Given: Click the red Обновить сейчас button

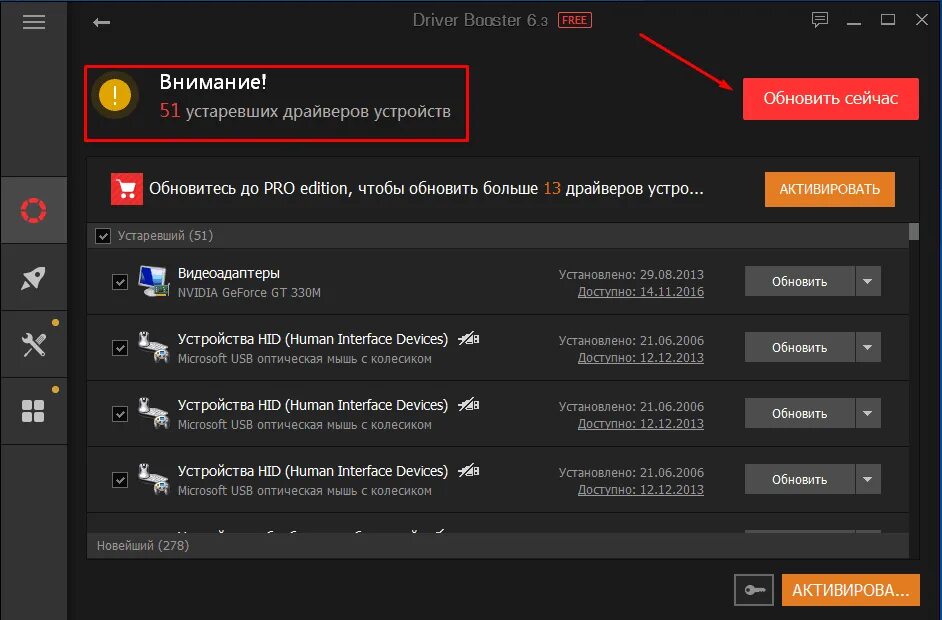Looking at the screenshot, I should coord(831,99).
